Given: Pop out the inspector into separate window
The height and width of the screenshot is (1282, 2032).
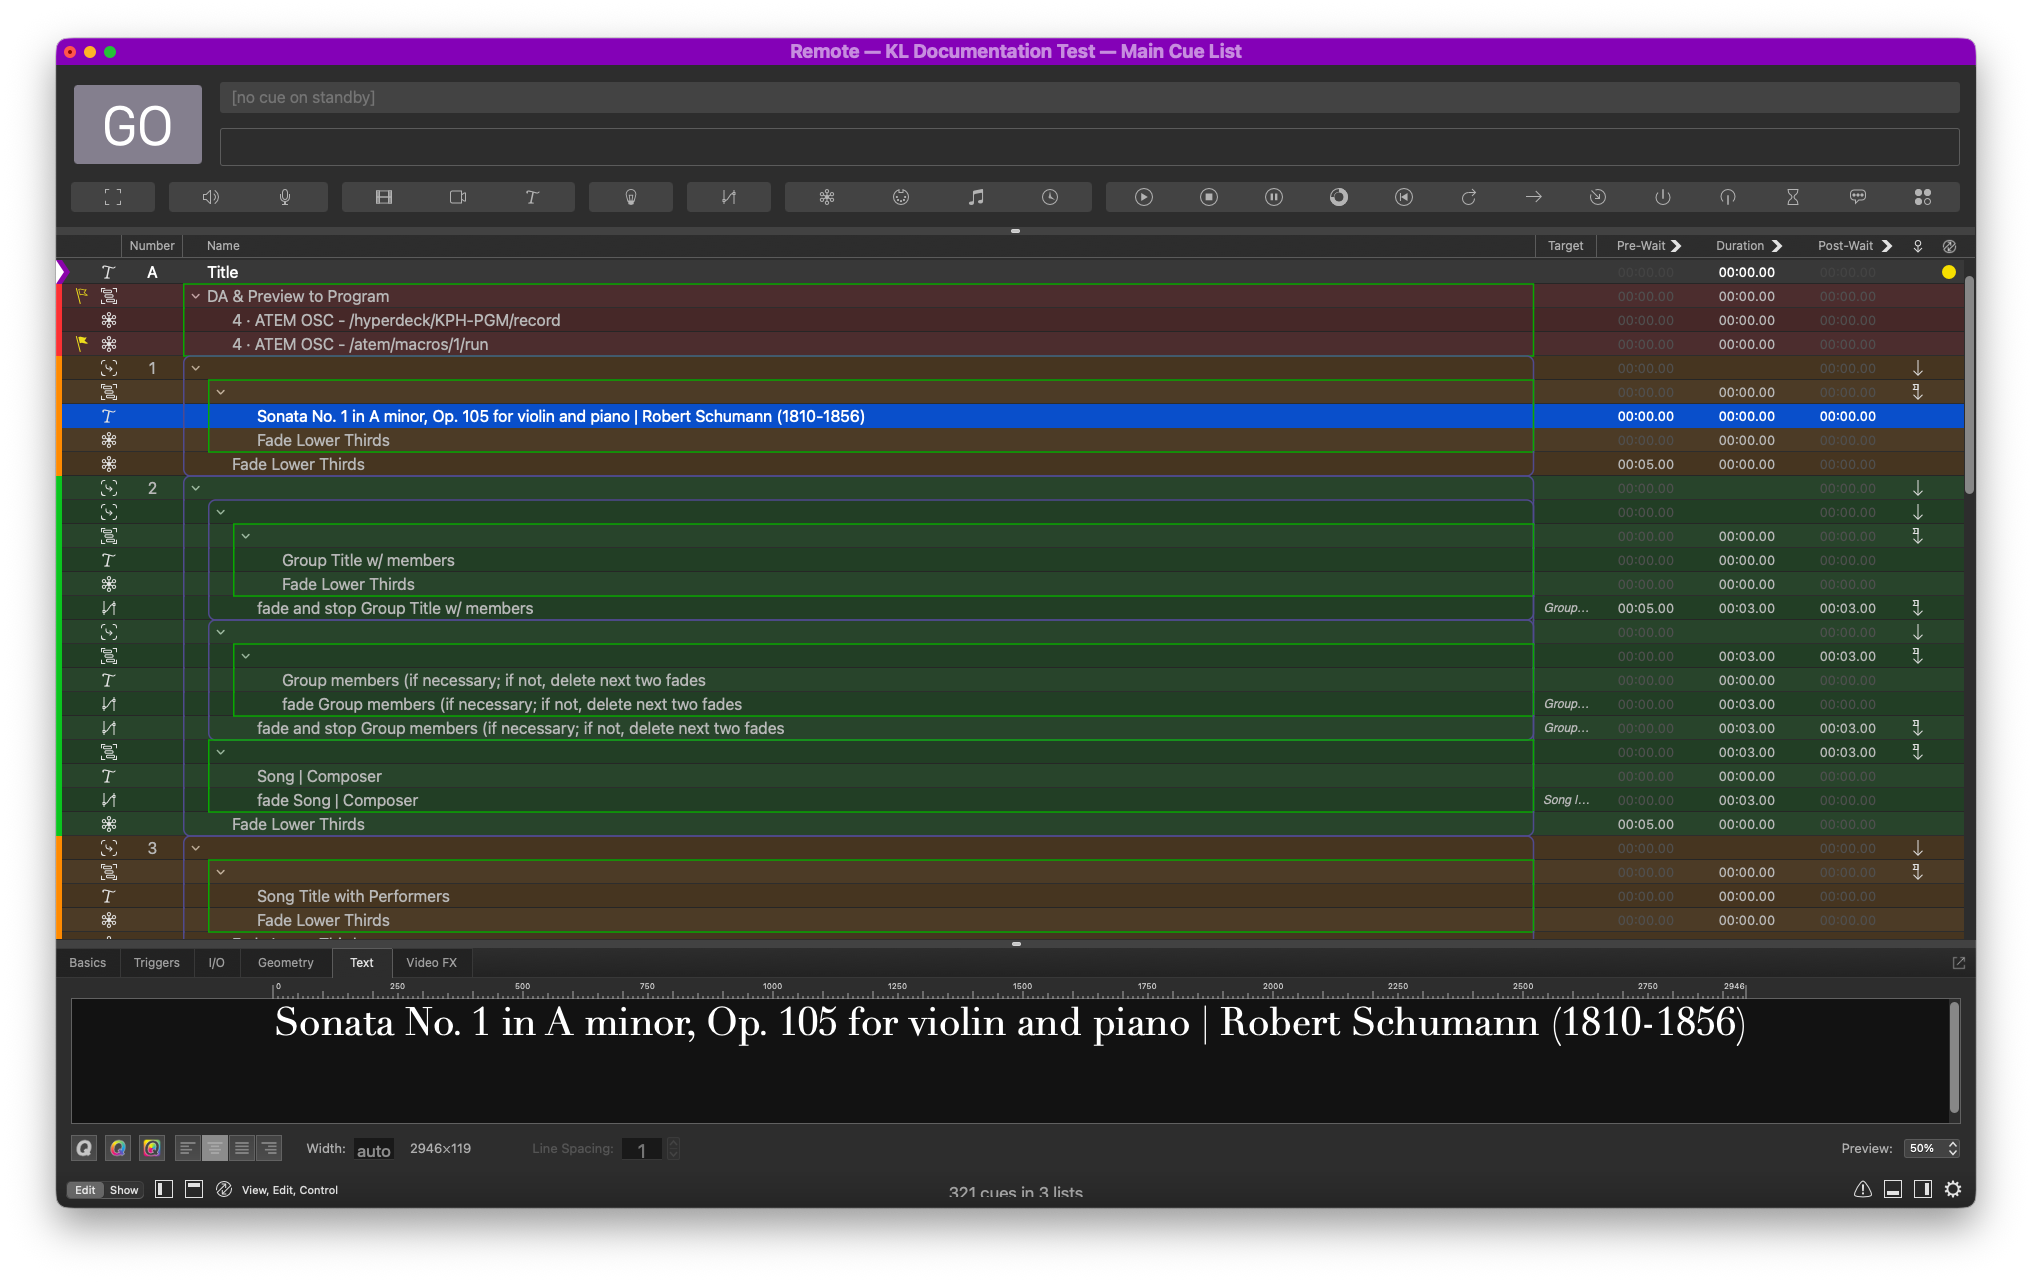Looking at the screenshot, I should (1958, 963).
